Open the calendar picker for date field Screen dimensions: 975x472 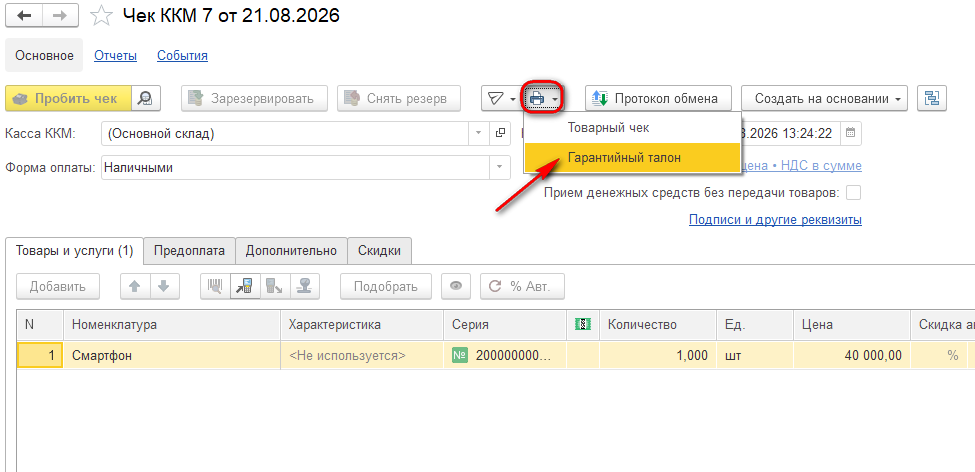851,133
